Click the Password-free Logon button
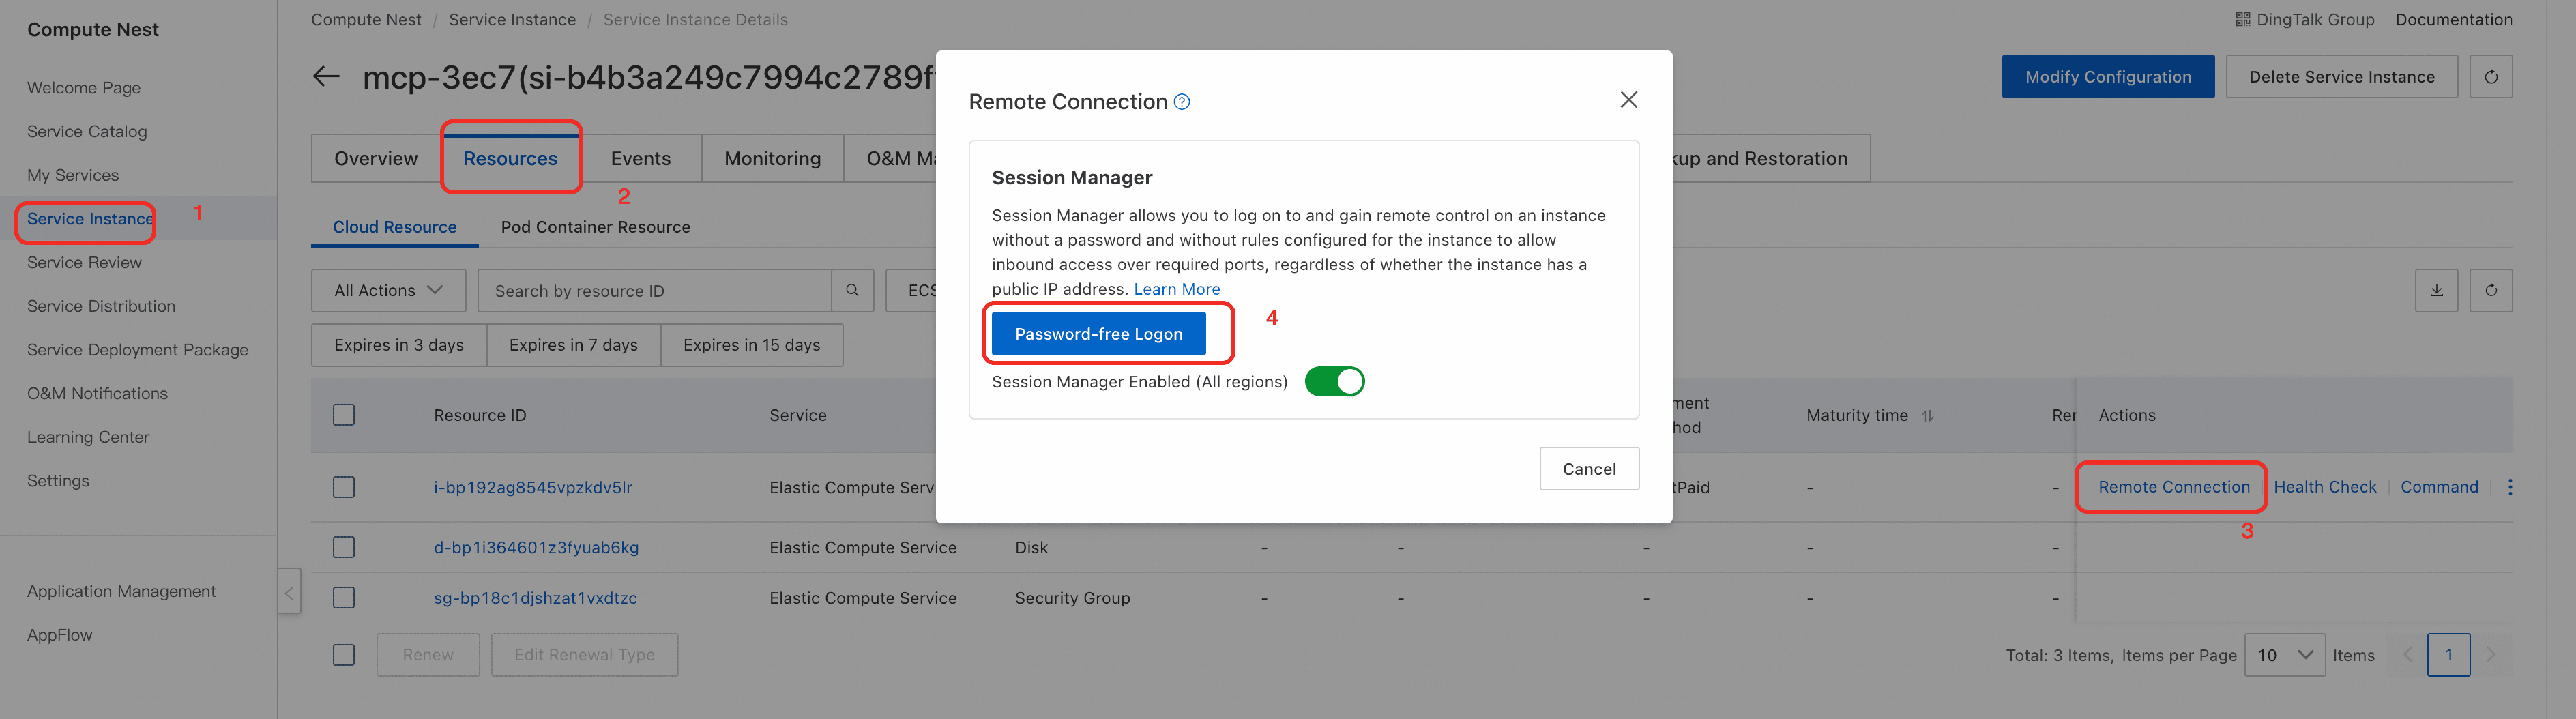This screenshot has height=719, width=2576. click(1098, 334)
